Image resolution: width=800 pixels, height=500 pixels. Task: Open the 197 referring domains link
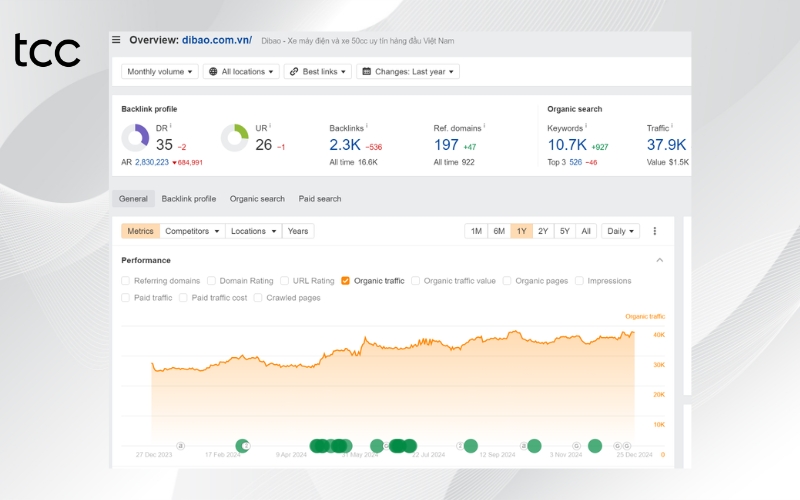(x=446, y=145)
